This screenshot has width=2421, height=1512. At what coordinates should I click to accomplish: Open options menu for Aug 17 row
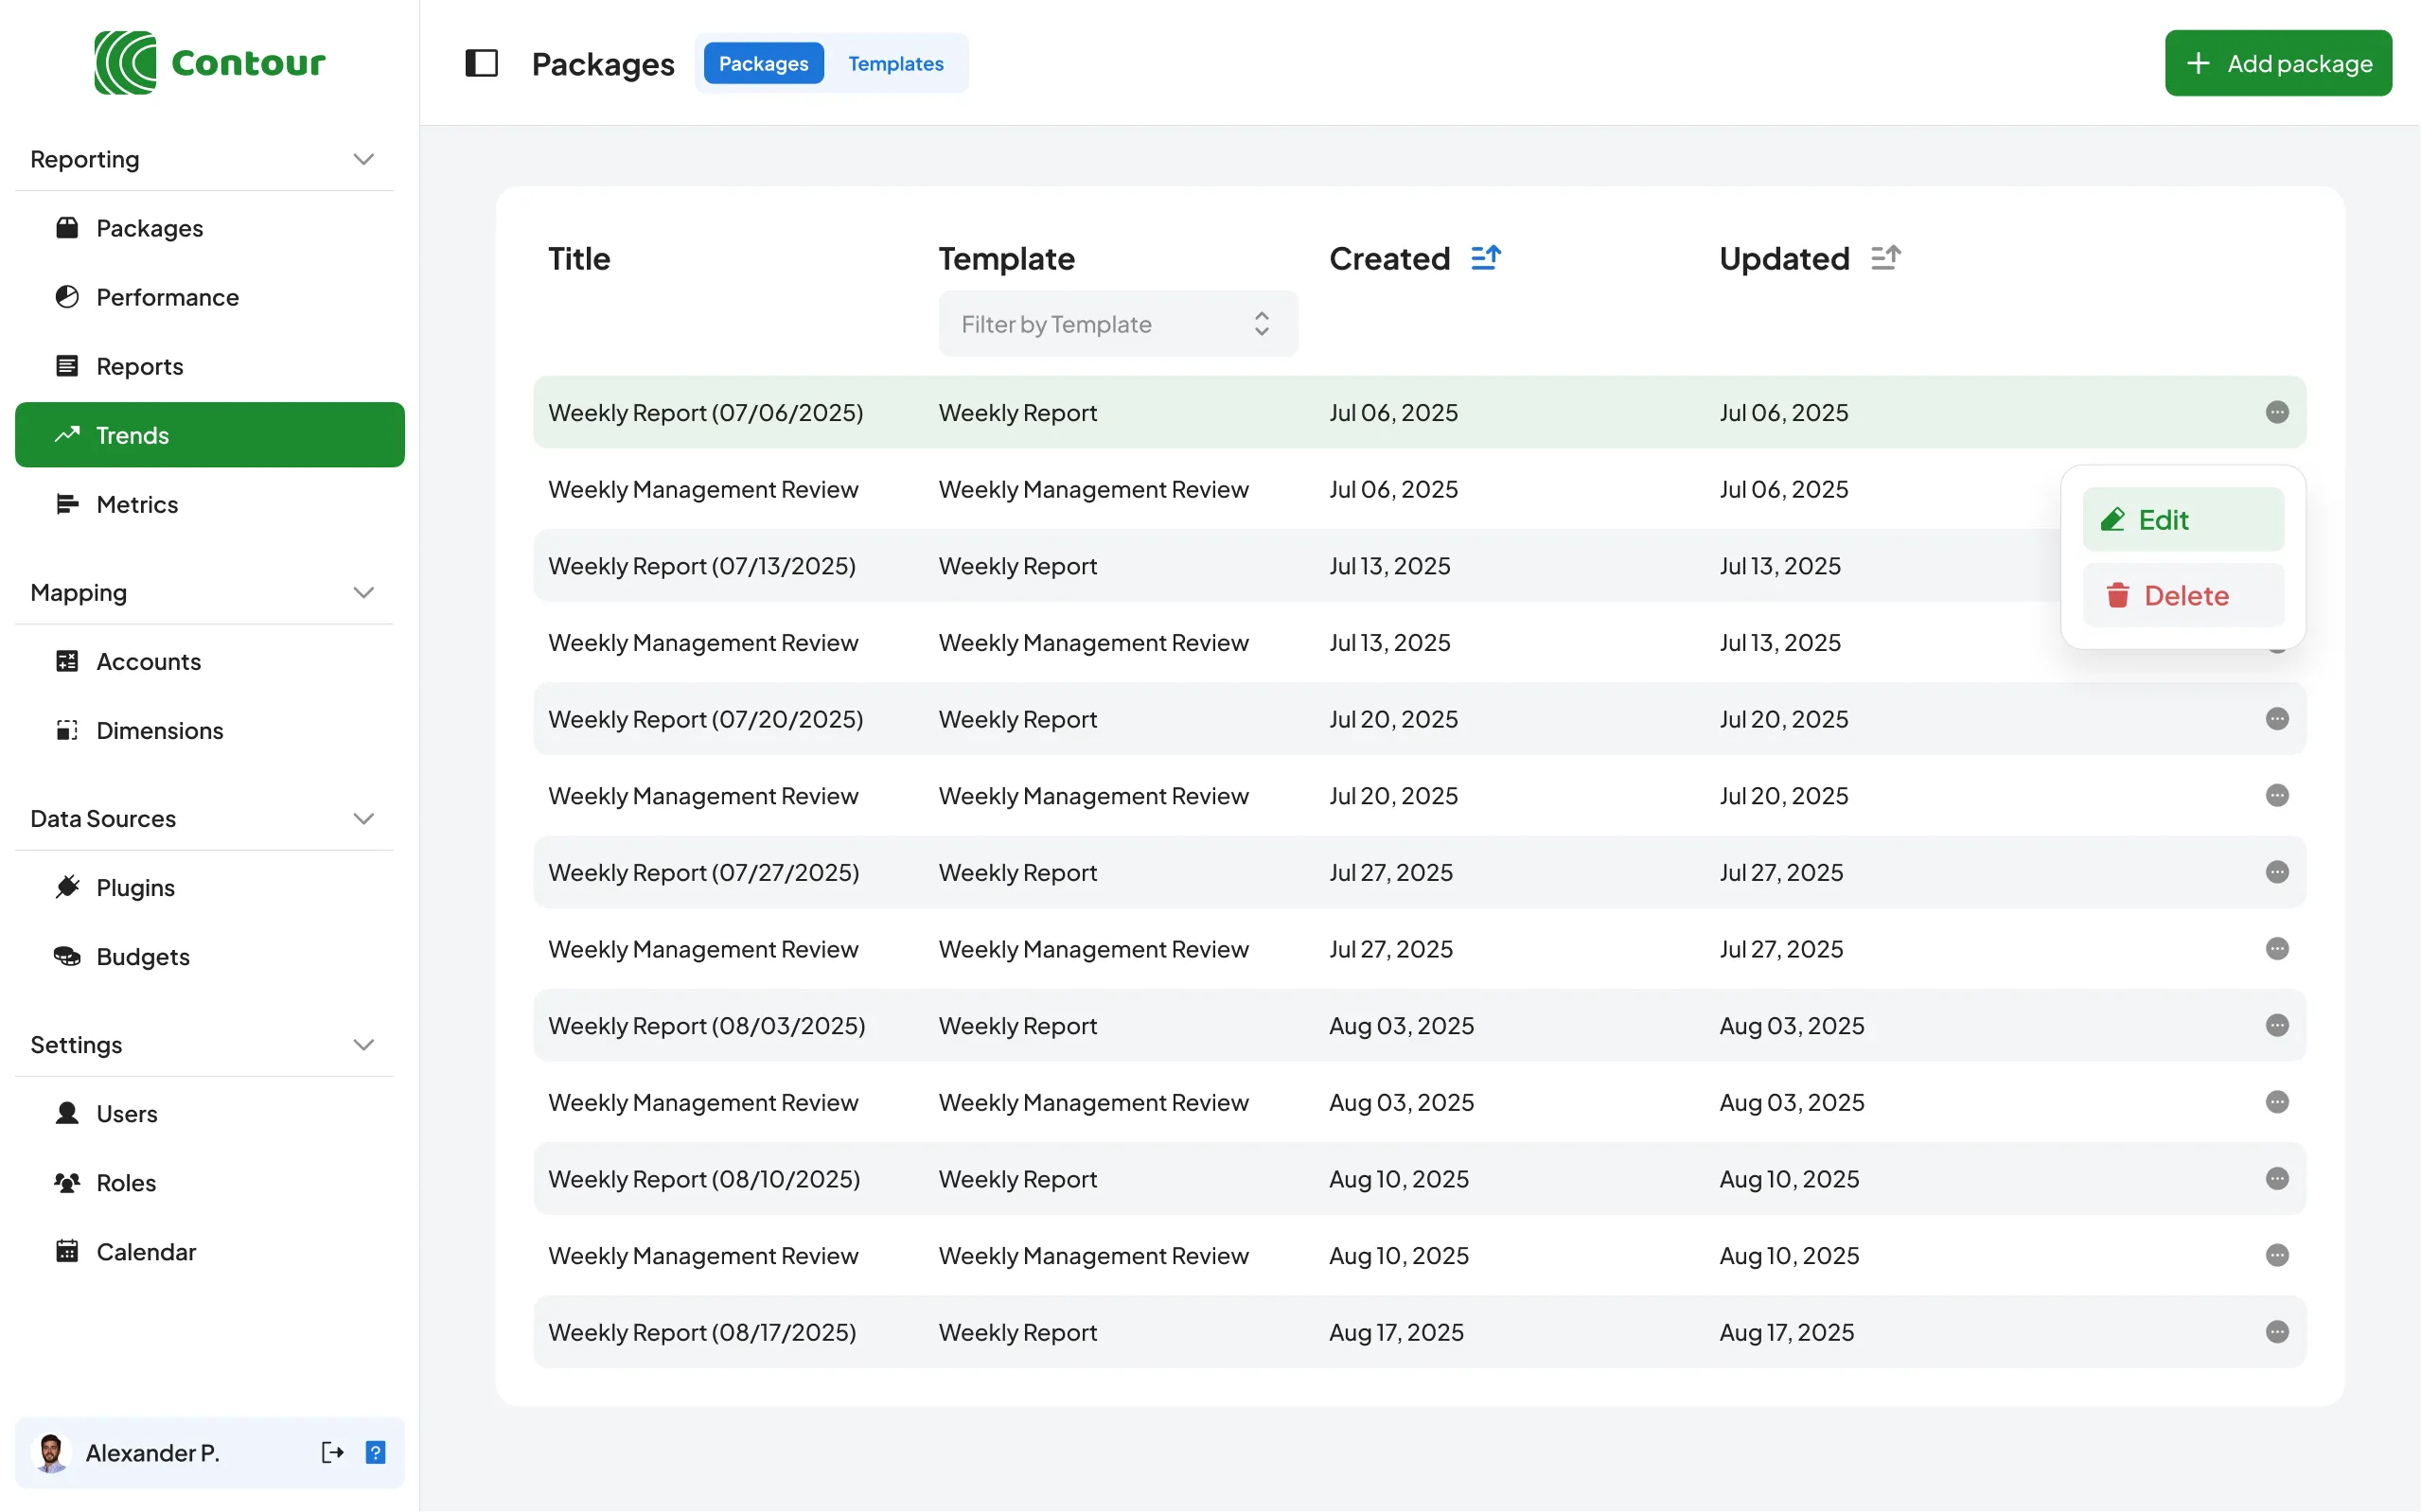point(2276,1331)
